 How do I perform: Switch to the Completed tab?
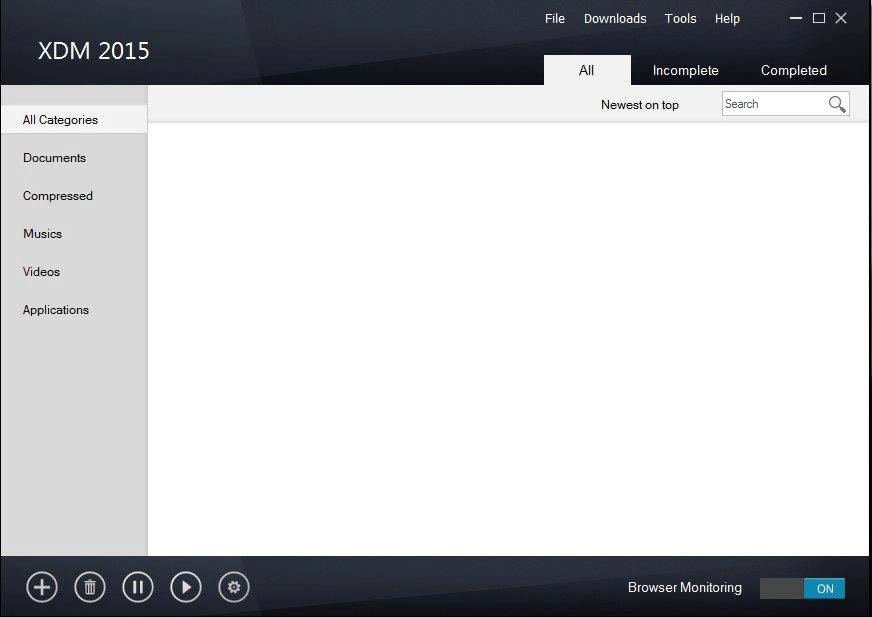click(794, 70)
